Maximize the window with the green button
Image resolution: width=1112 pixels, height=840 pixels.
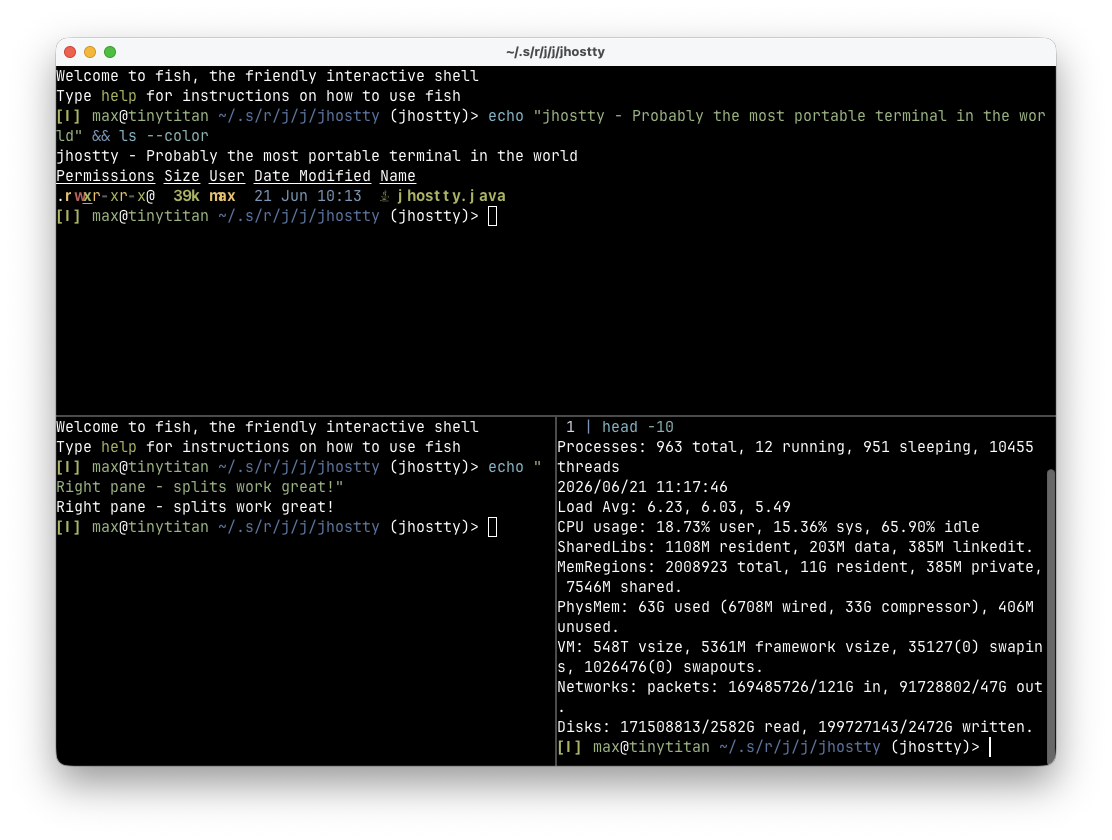click(110, 52)
